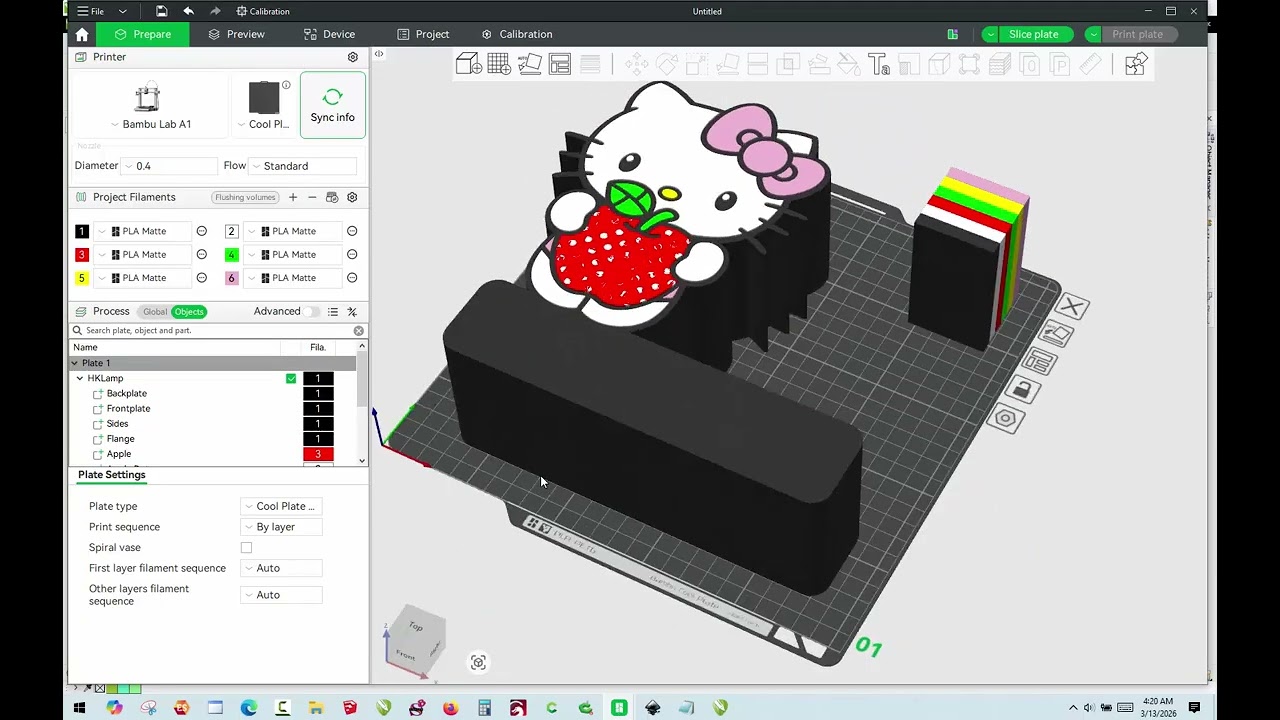Open the title bar Calibration menu
This screenshot has width=1280, height=720.
pos(263,11)
